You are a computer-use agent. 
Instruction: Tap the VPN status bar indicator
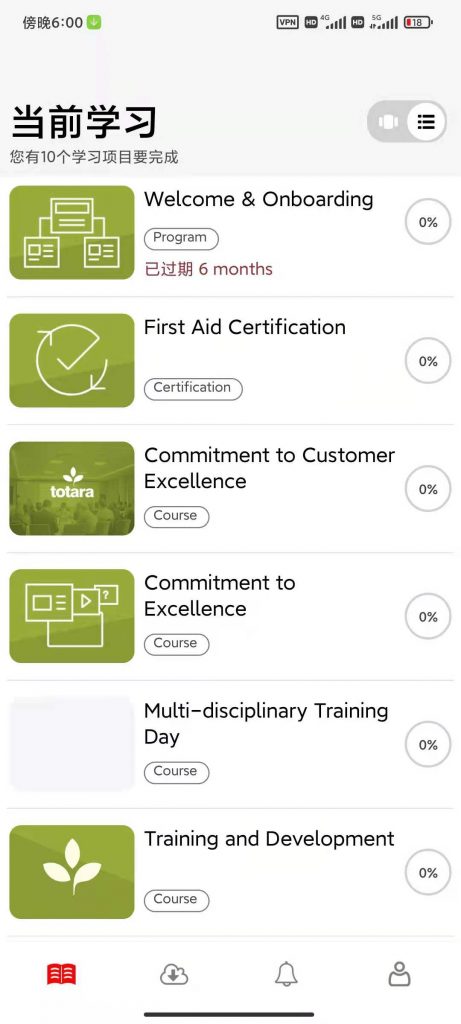(287, 22)
